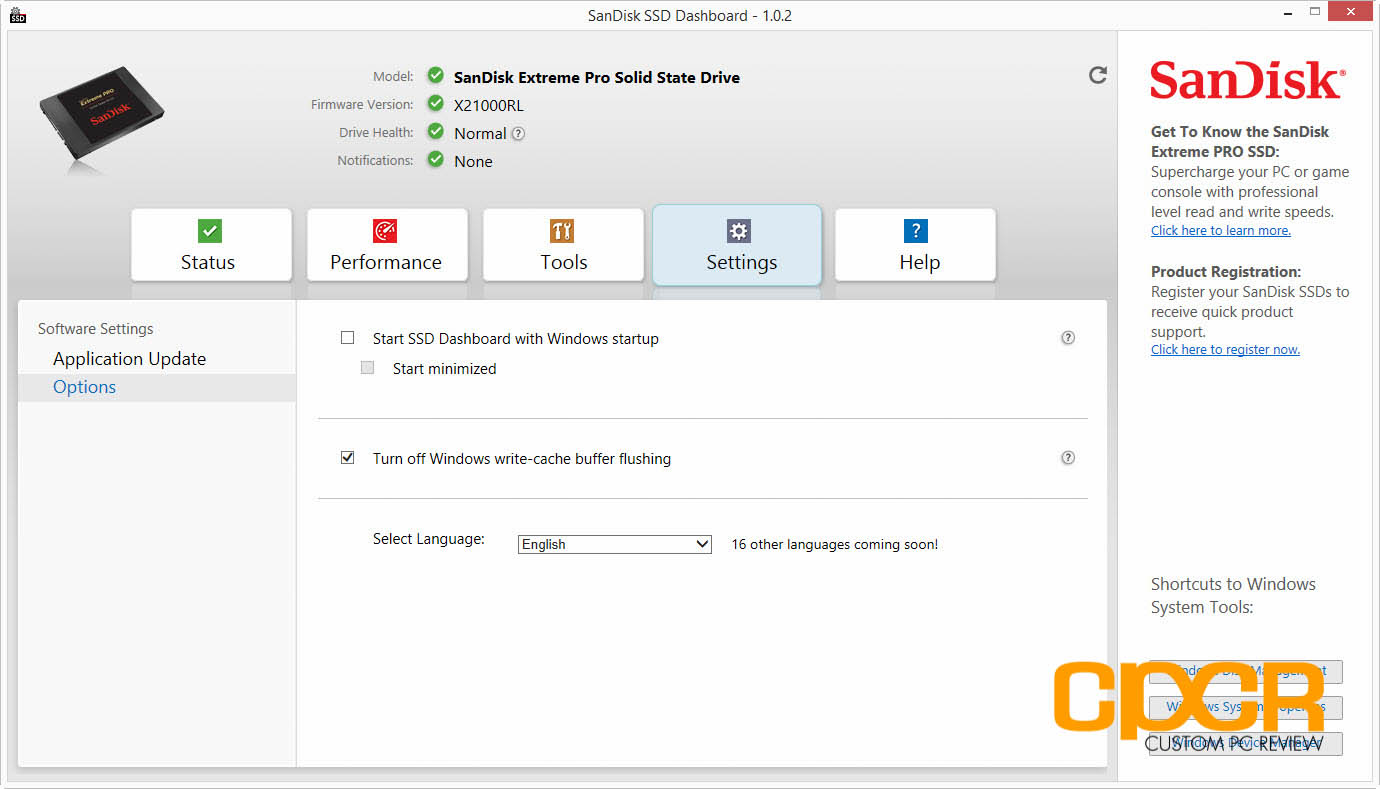The image size is (1380, 789).
Task: Maximize the SanDisk SSD Dashboard window
Action: point(1316,13)
